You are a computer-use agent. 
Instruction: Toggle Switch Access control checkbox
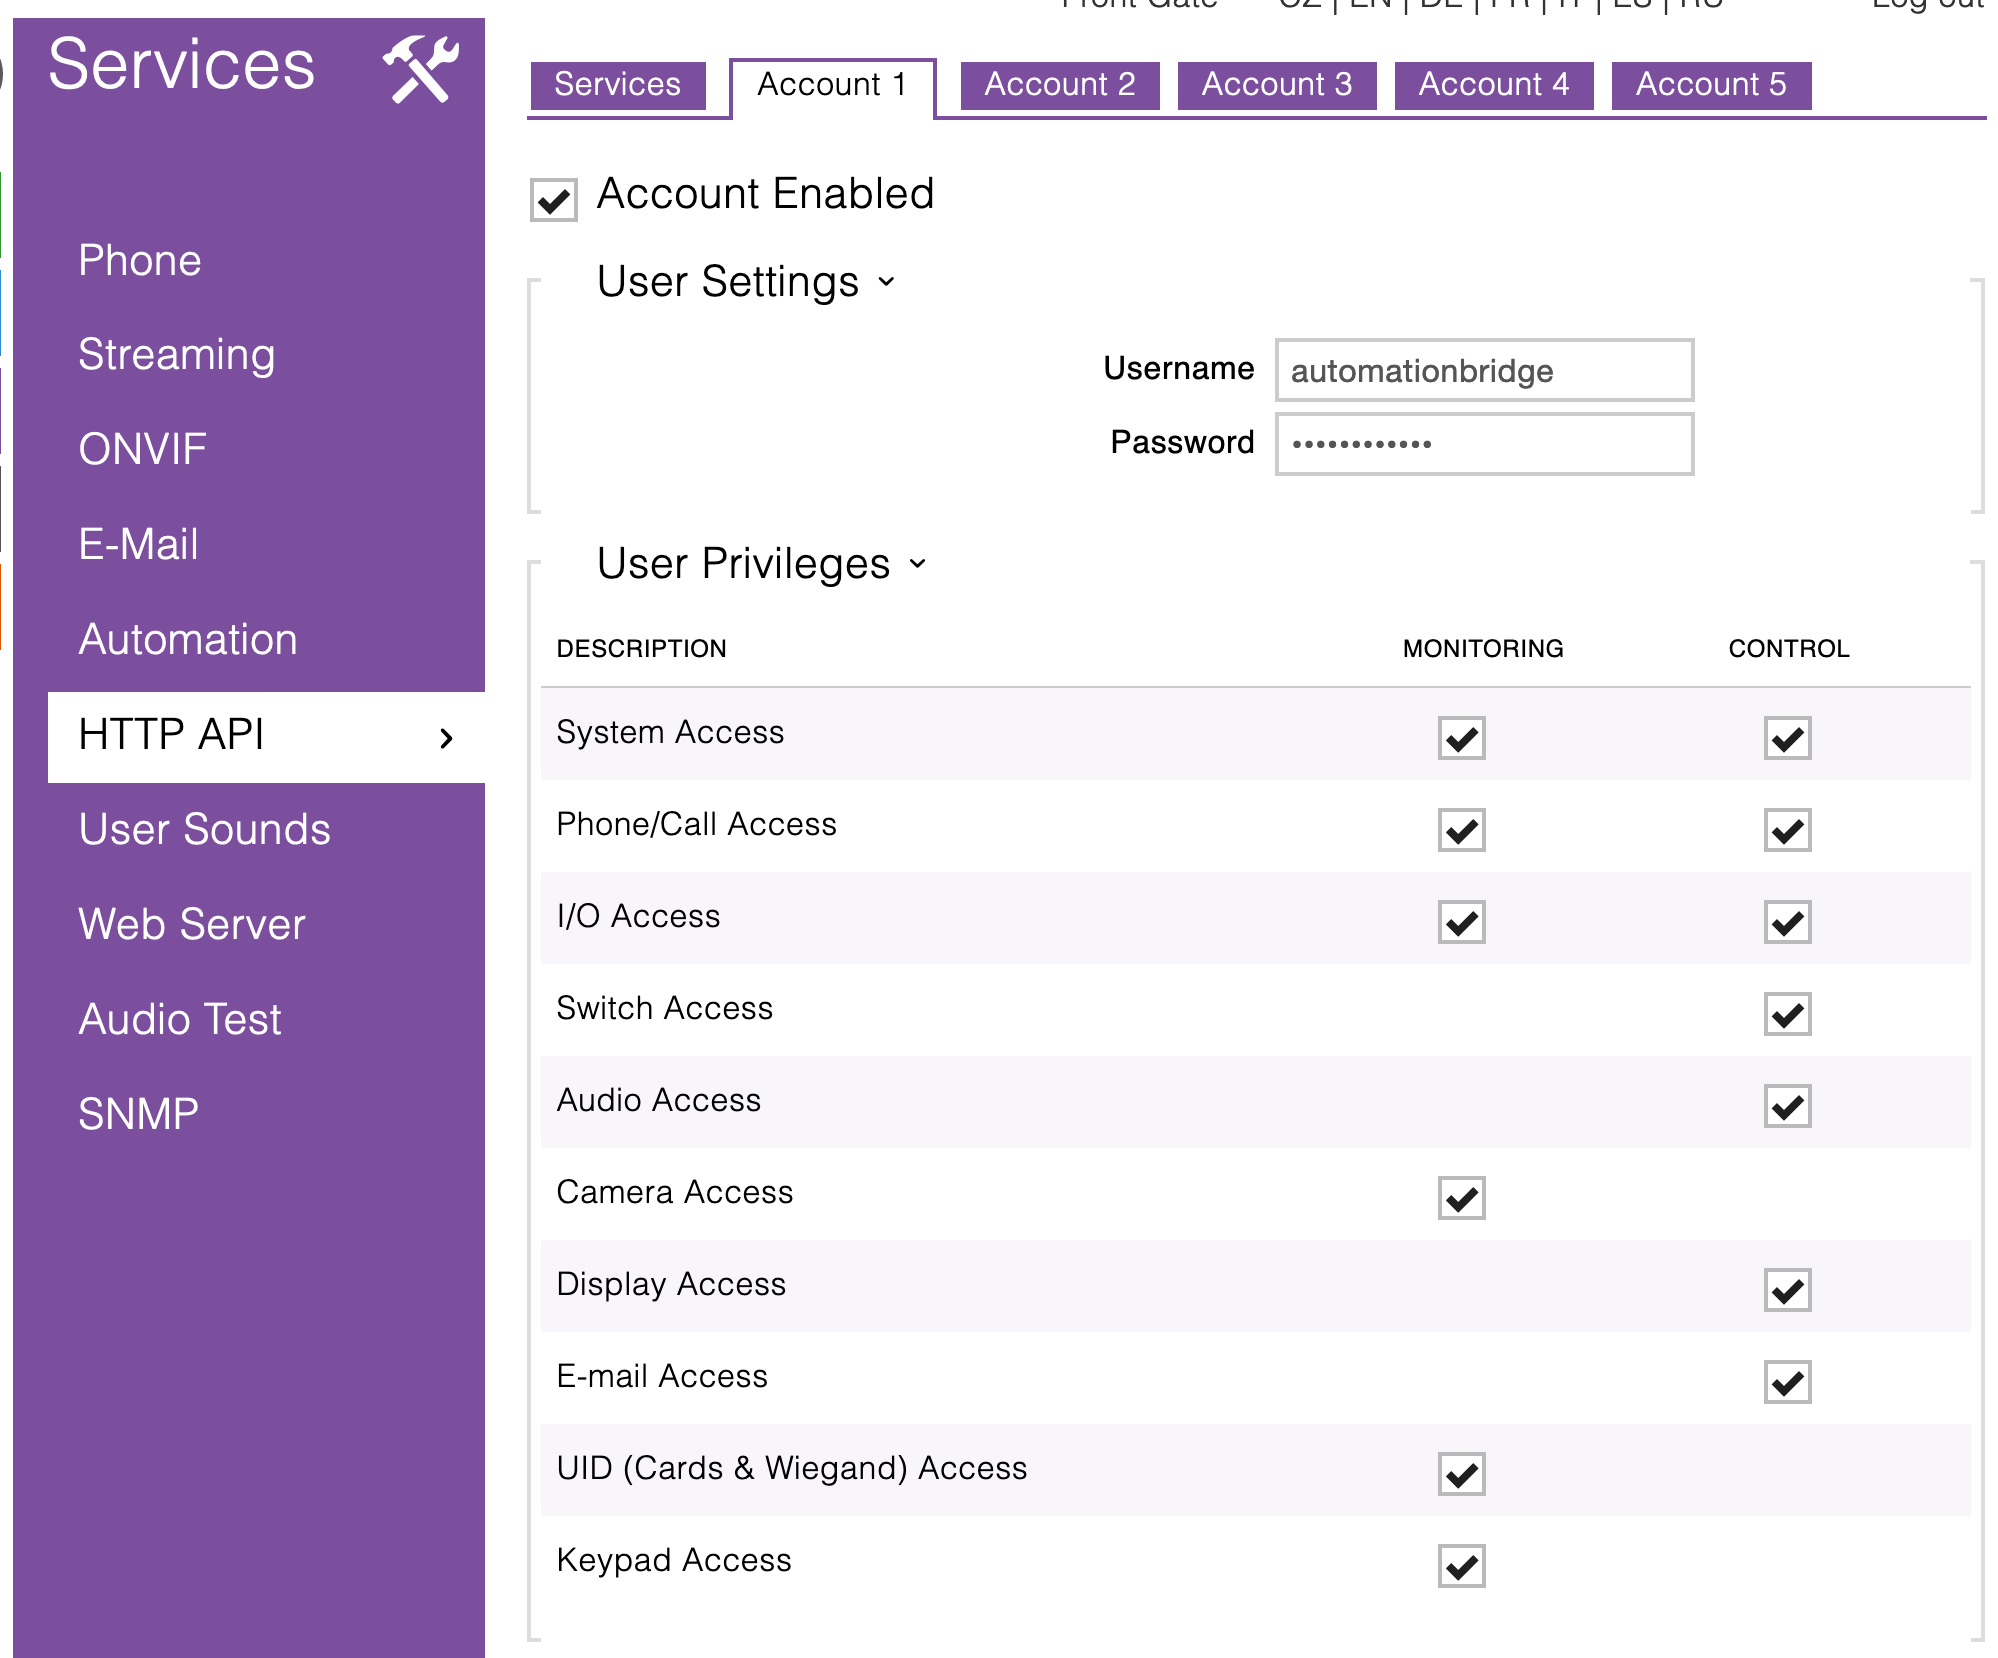1787,1014
